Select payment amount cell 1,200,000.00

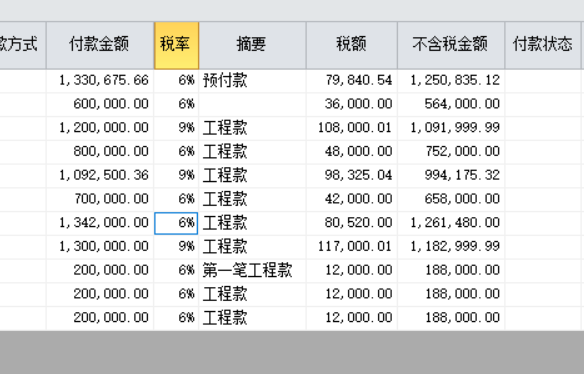click(100, 128)
